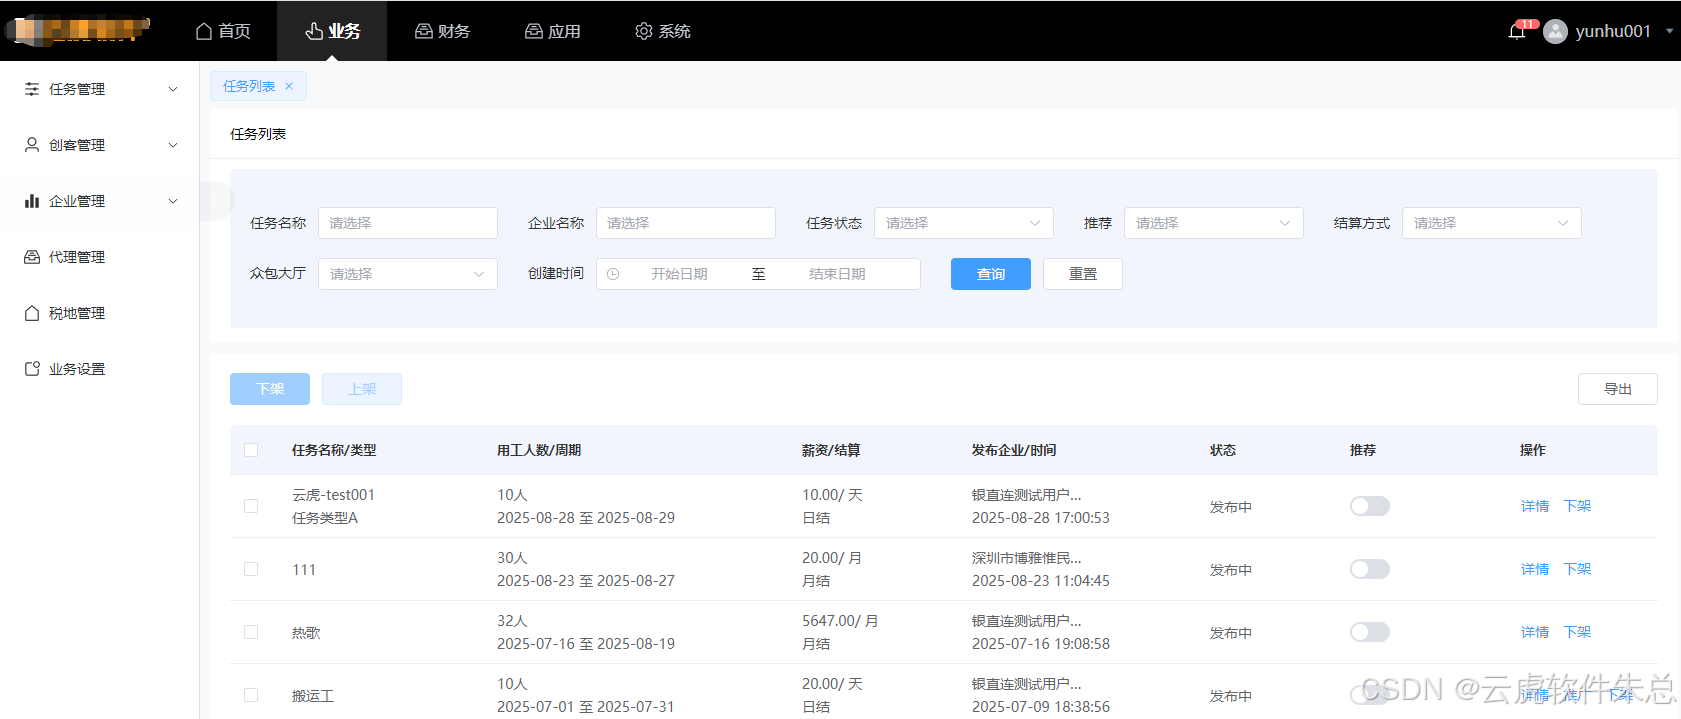The width and height of the screenshot is (1681, 719).
Task: Expand the 结算方式 dropdown
Action: [x=1490, y=223]
